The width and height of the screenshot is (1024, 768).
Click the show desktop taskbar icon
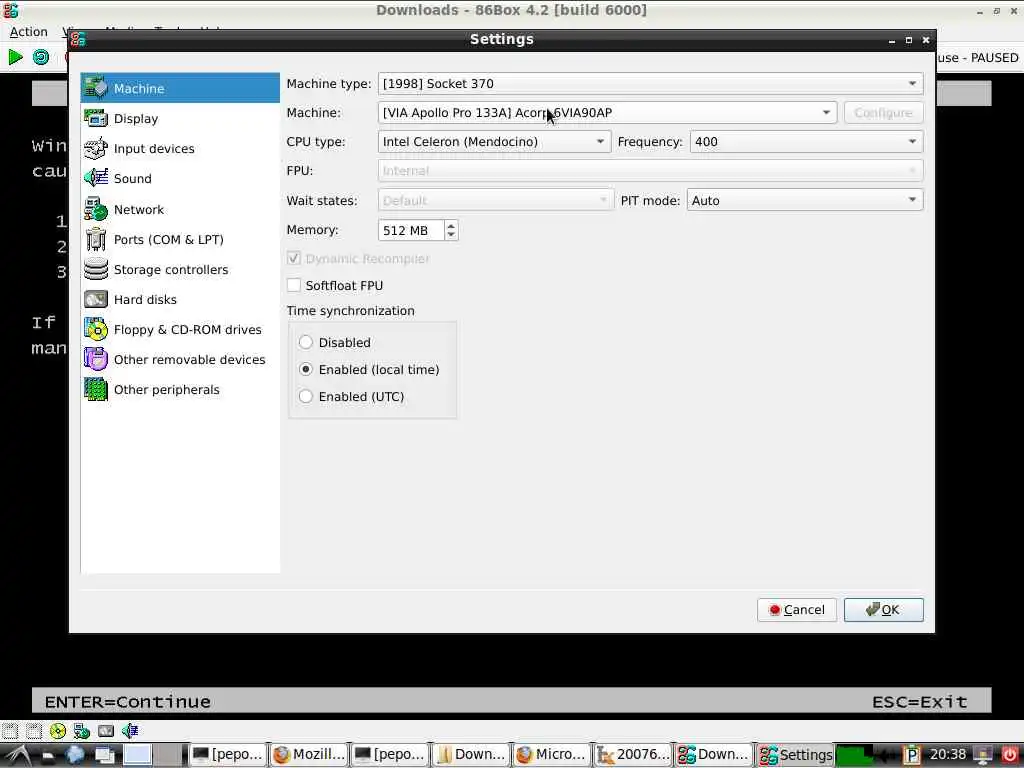click(x=104, y=755)
